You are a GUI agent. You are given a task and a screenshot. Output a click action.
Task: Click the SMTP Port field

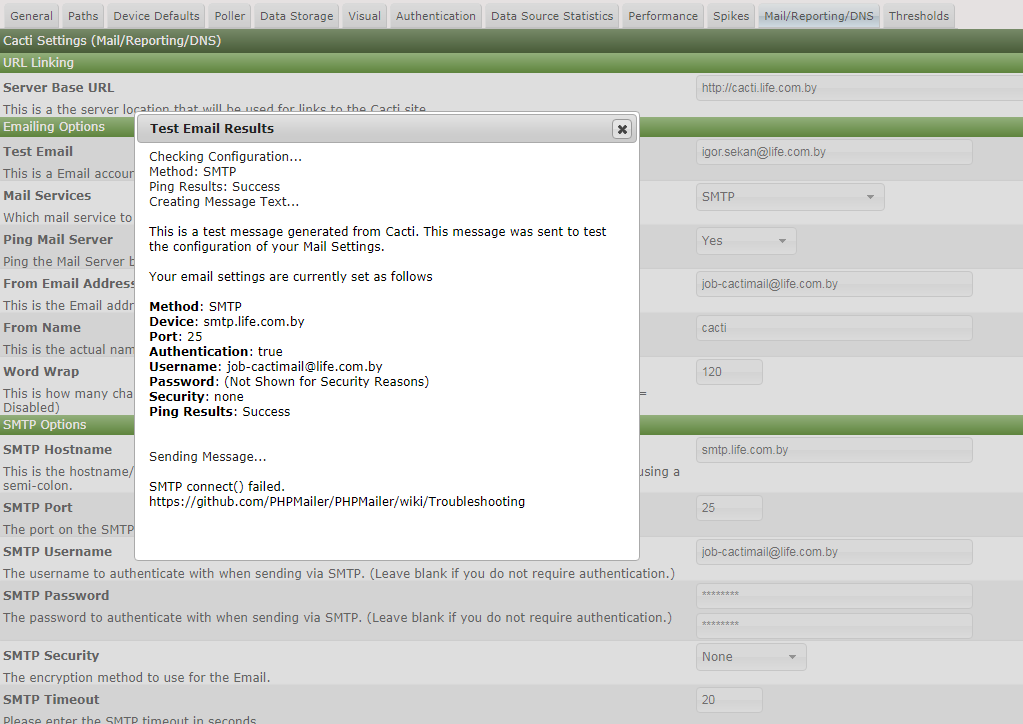point(729,508)
